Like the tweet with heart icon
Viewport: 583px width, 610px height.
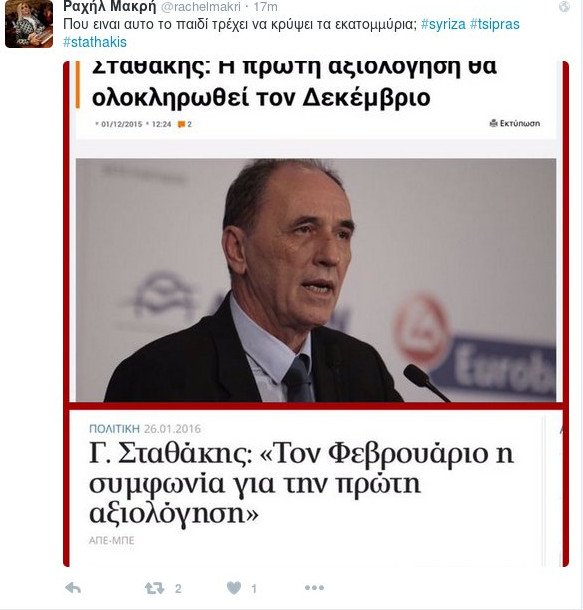(234, 588)
